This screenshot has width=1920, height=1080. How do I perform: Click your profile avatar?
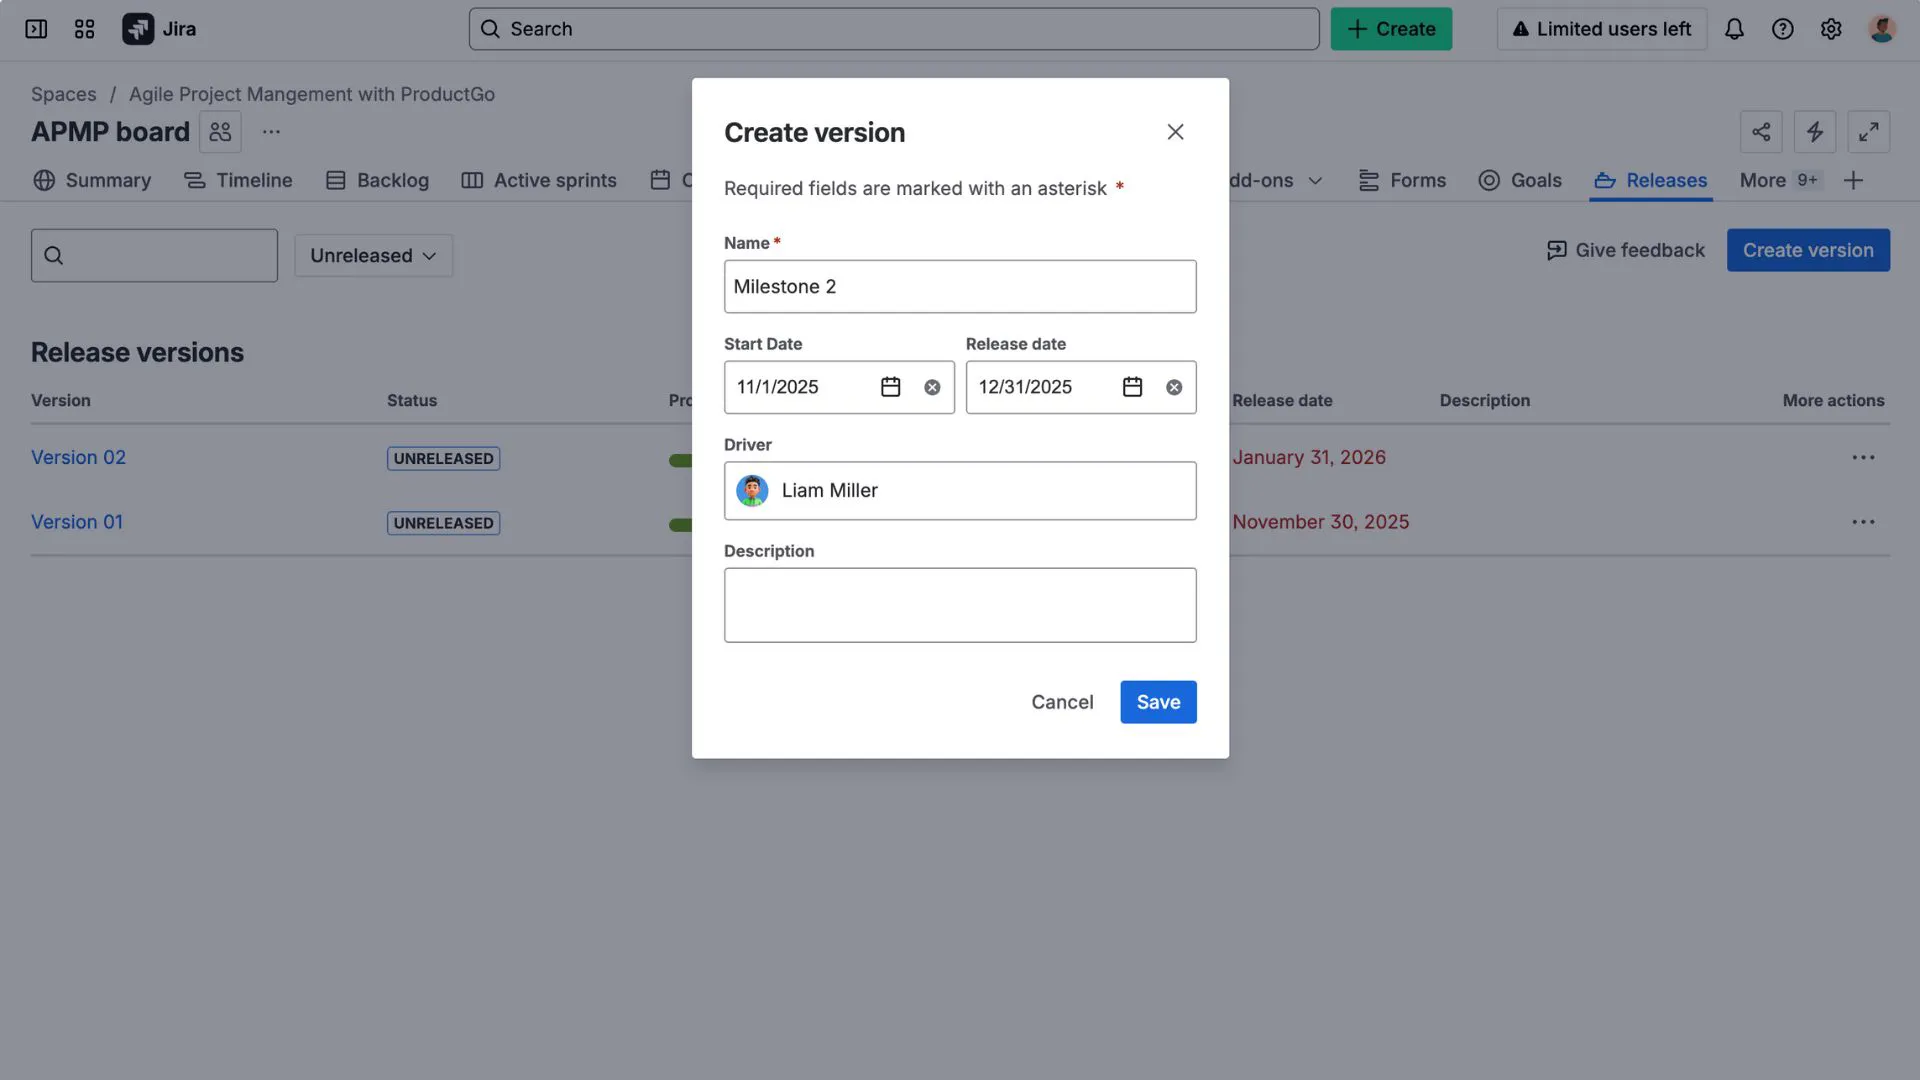click(1882, 29)
